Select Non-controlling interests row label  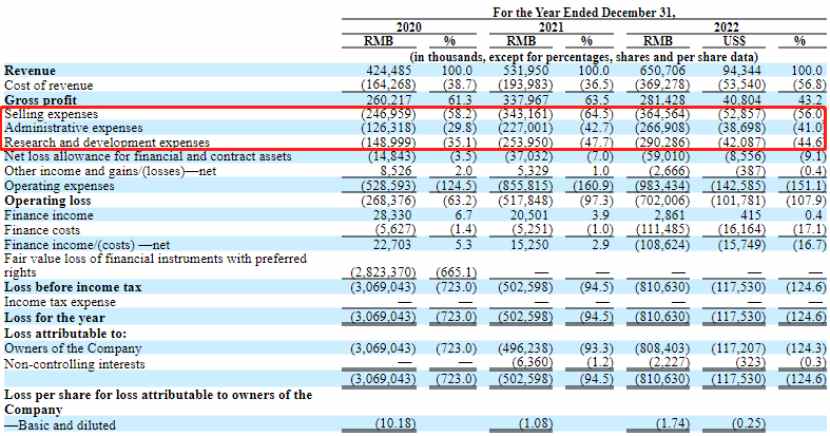tap(74, 364)
